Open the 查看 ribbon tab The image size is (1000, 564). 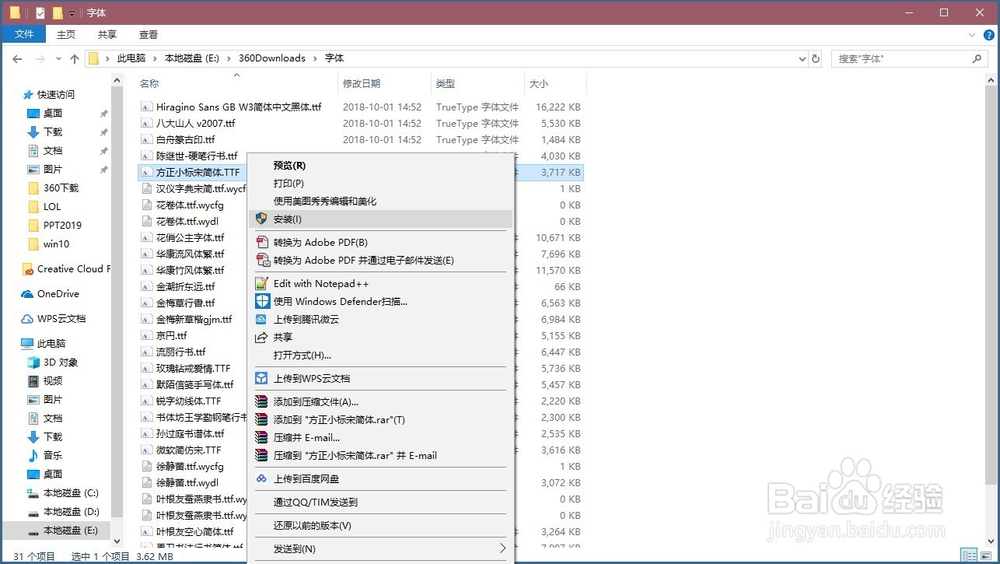tap(149, 34)
